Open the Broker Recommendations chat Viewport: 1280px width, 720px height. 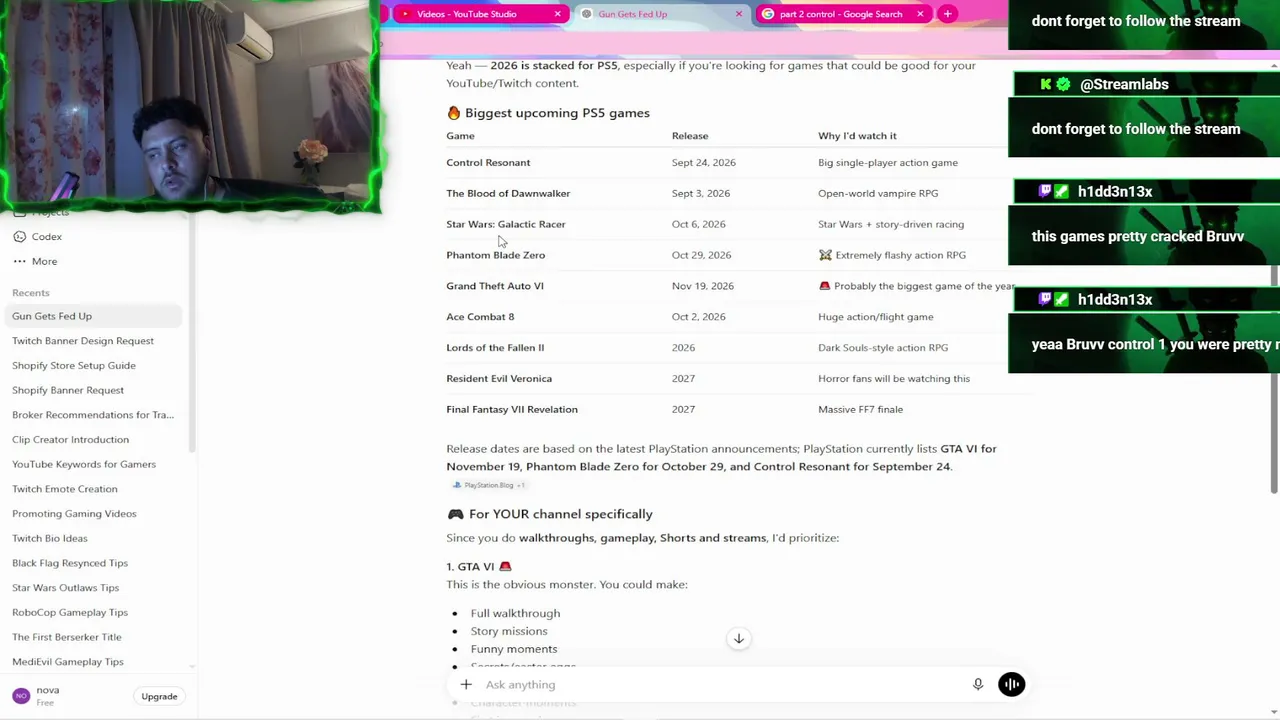click(x=93, y=415)
